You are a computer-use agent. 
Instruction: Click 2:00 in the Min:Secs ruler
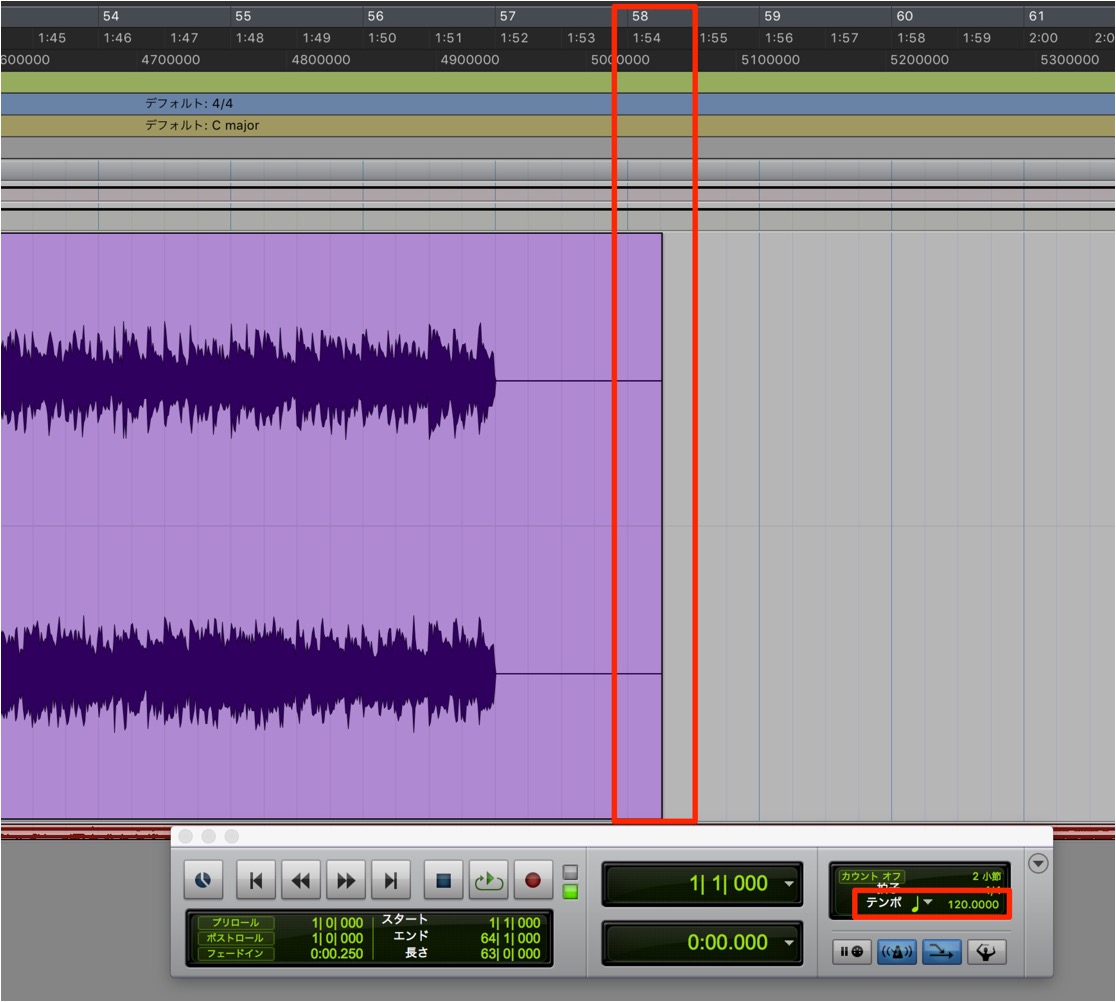point(1043,38)
